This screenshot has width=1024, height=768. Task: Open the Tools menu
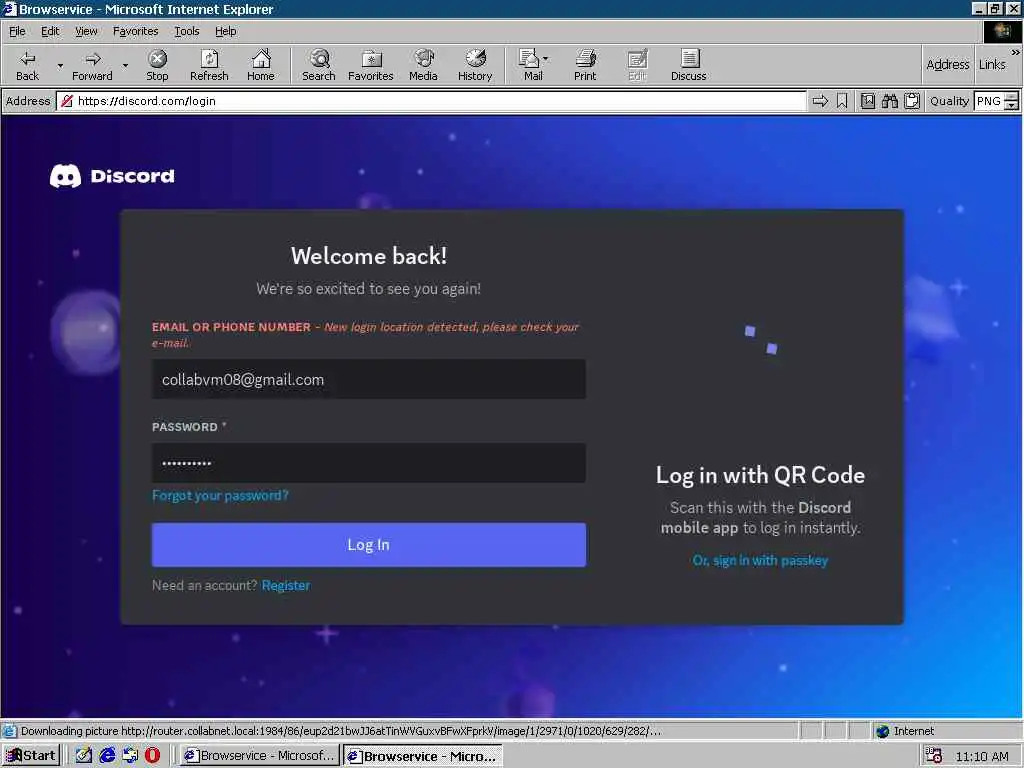point(186,31)
